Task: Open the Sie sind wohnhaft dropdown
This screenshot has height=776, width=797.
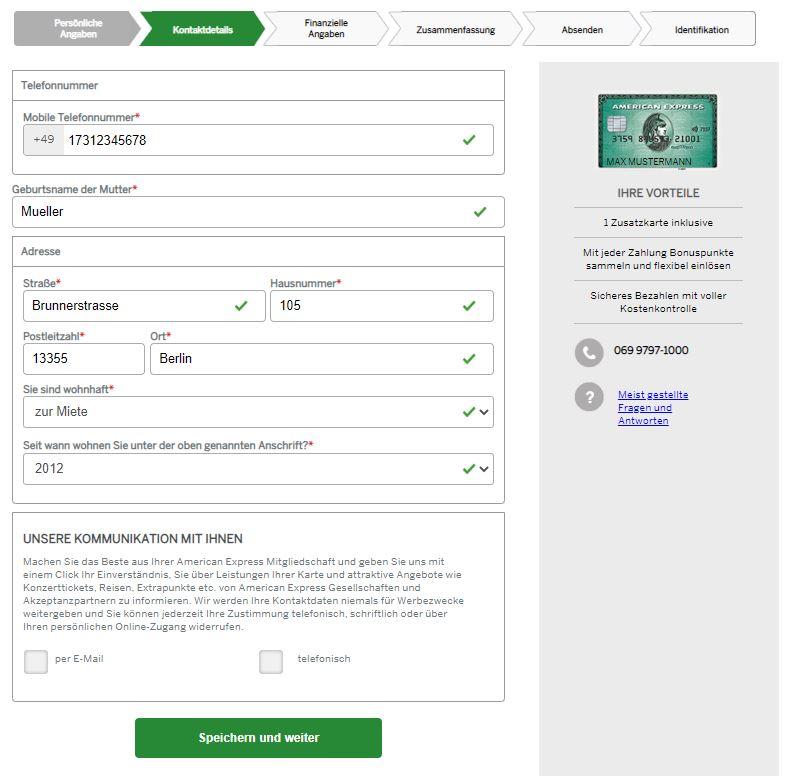Action: (x=258, y=412)
